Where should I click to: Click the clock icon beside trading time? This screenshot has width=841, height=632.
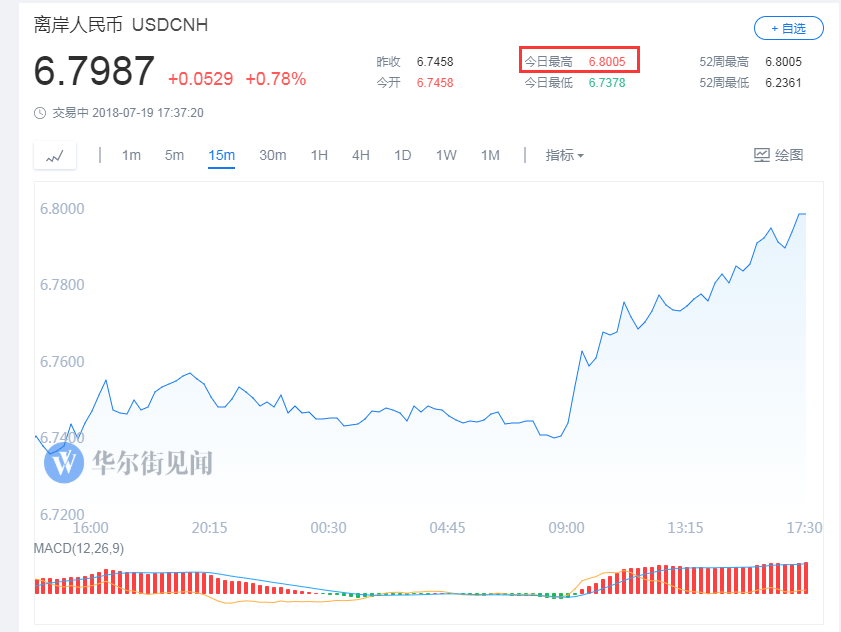(x=40, y=113)
